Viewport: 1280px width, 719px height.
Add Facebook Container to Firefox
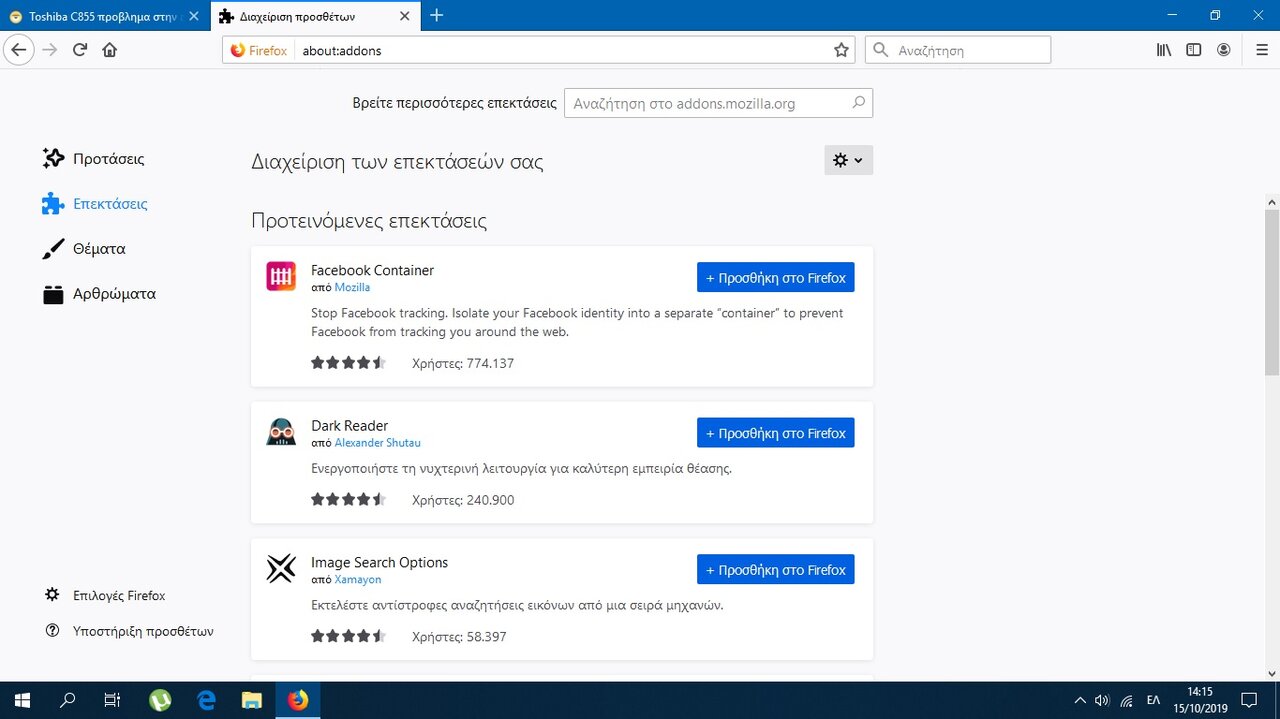tap(776, 278)
